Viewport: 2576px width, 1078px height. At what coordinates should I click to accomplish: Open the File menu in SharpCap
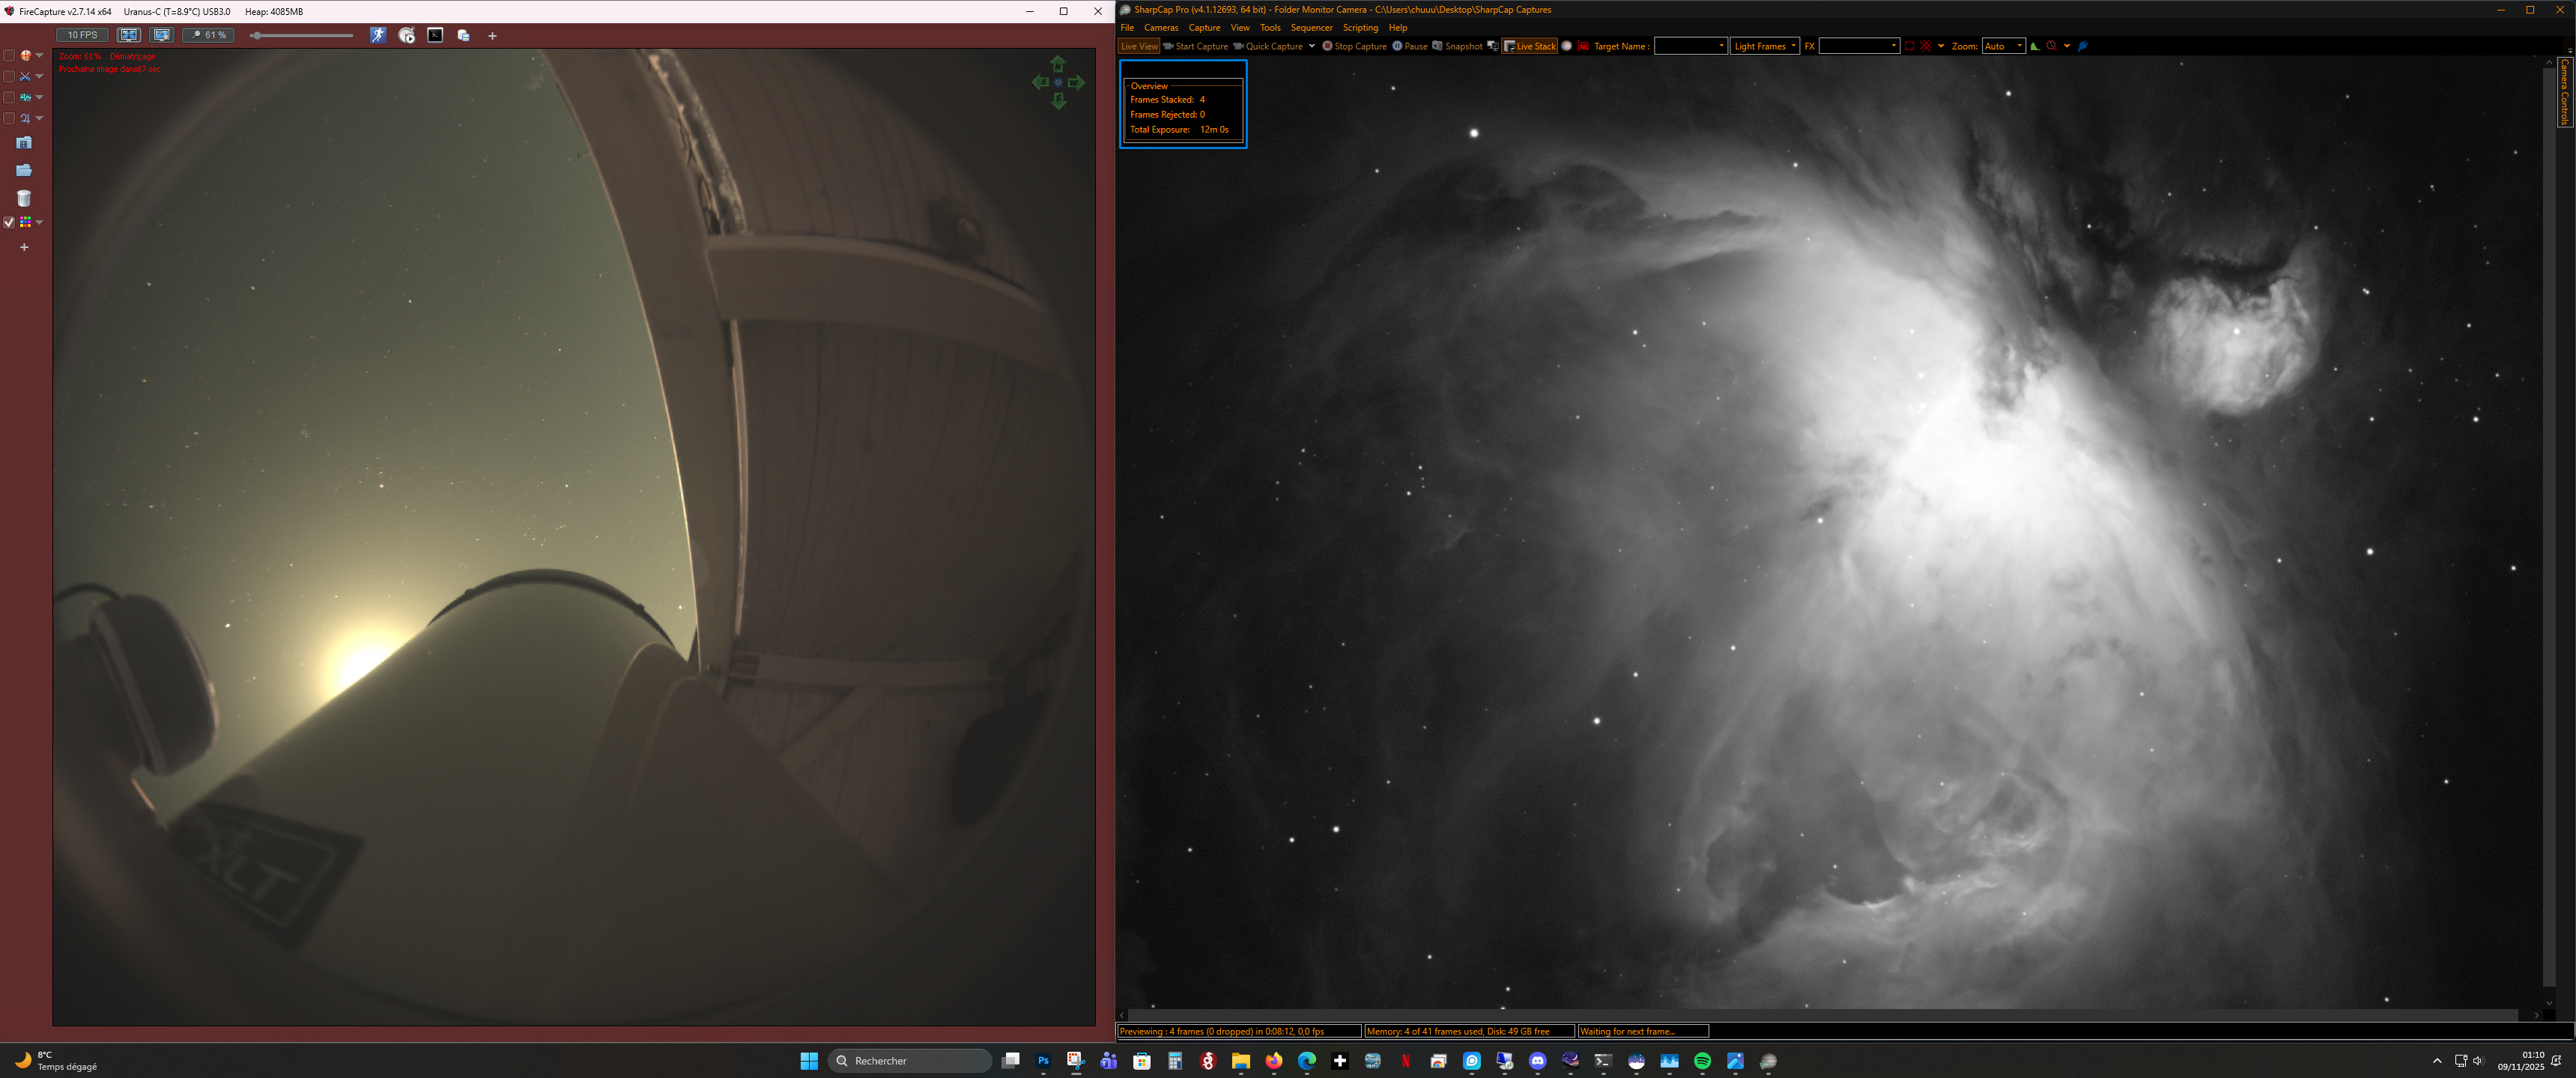1127,28
